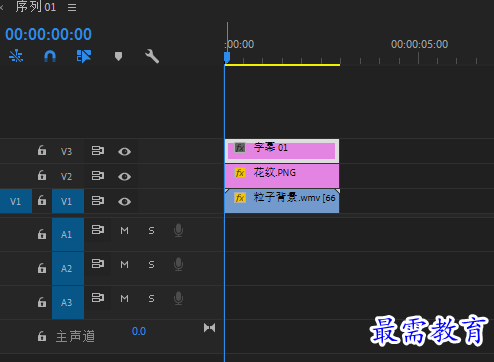Toggle sync lock for V3

98,151
